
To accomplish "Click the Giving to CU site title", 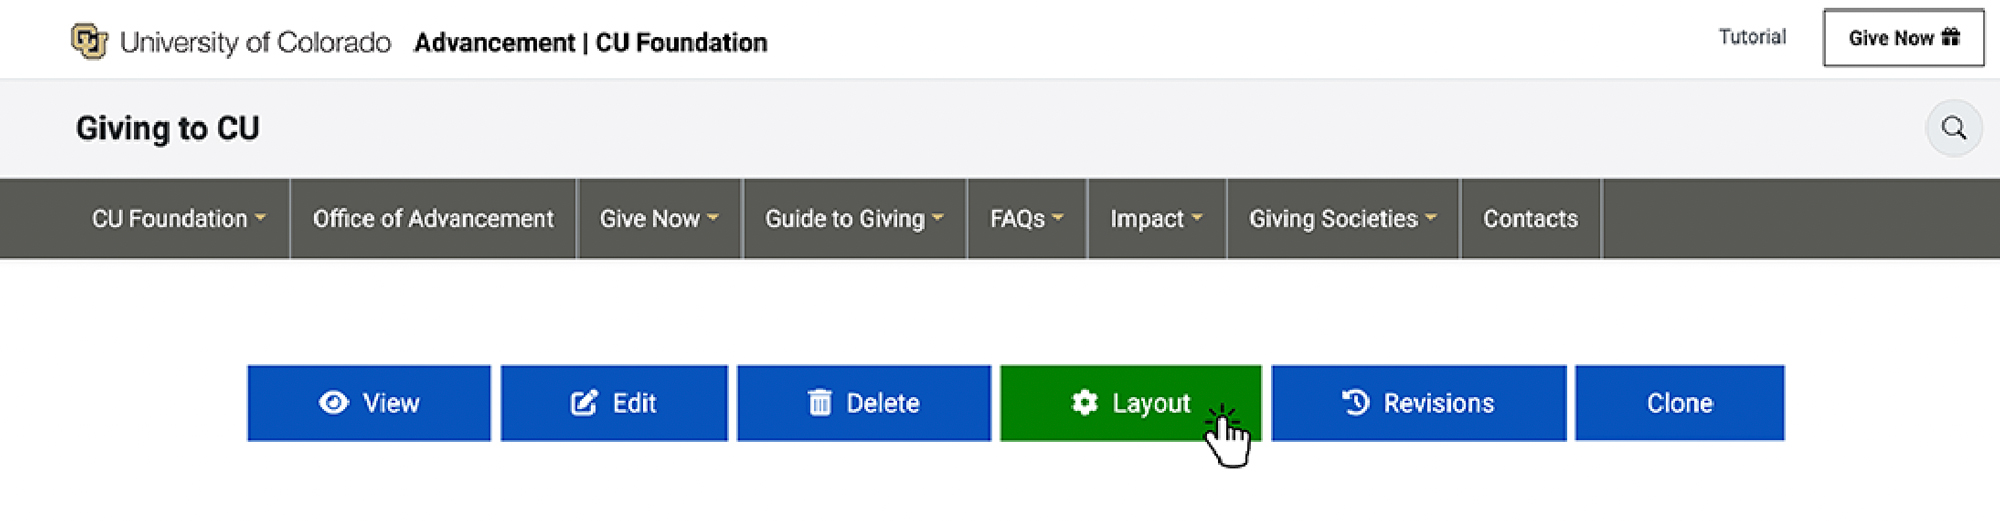I will coord(167,129).
